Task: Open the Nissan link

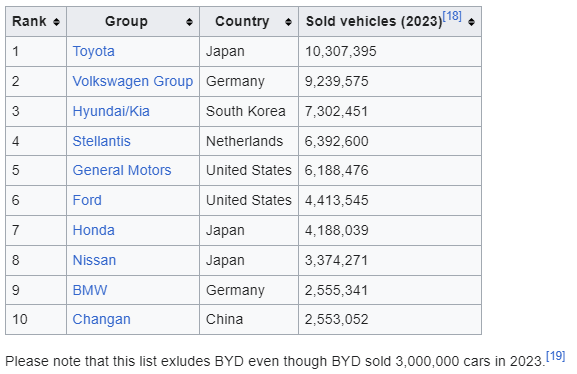Action: [x=94, y=260]
